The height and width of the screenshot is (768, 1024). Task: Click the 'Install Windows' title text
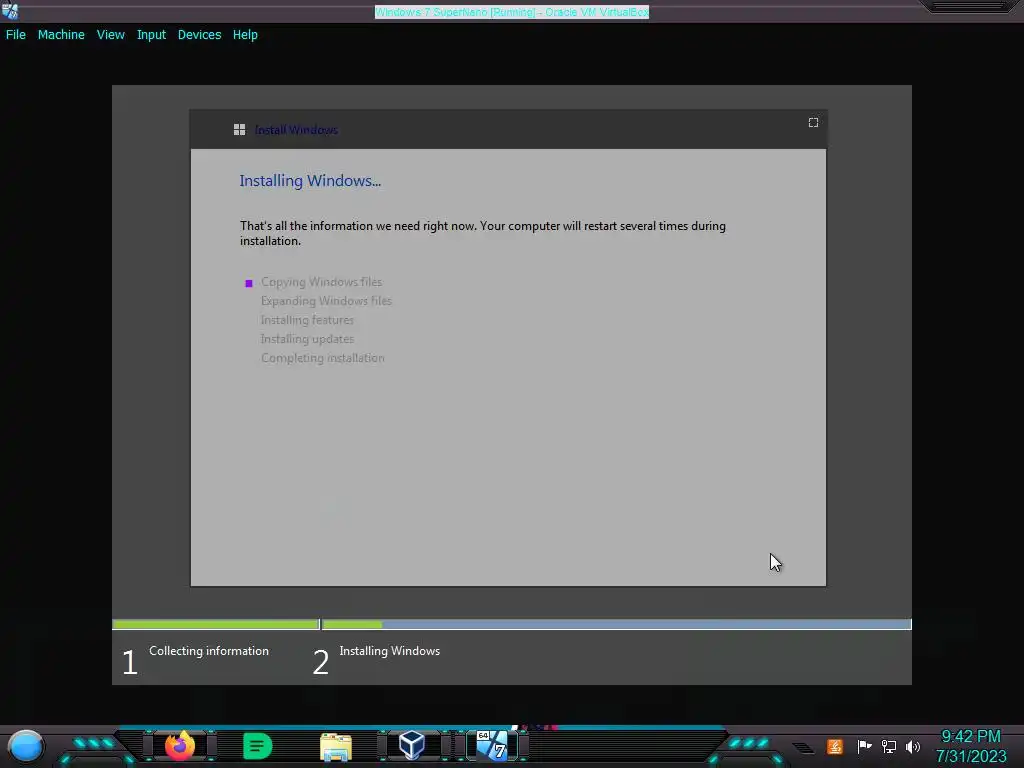point(296,130)
